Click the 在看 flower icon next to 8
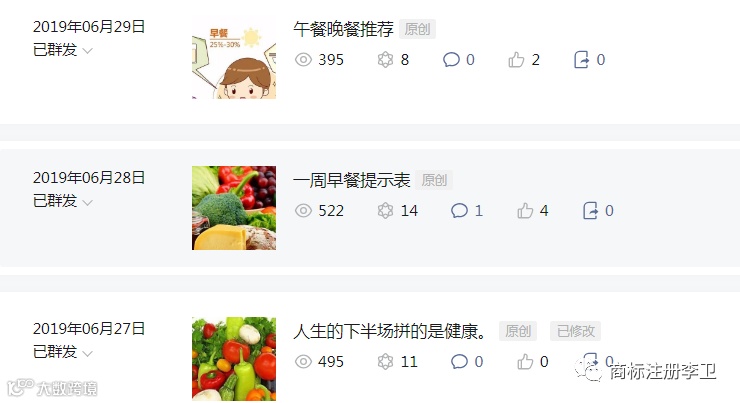Image resolution: width=740 pixels, height=403 pixels. [x=385, y=60]
